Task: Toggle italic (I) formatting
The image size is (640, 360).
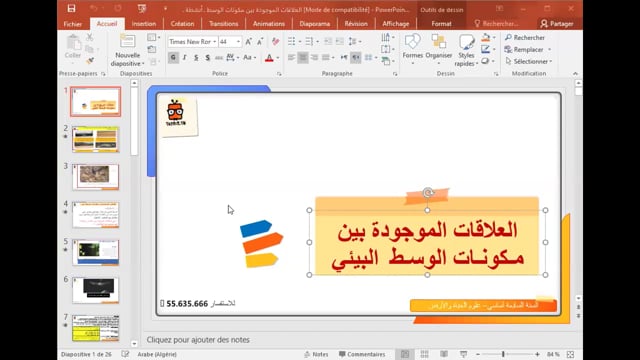Action: pyautogui.click(x=184, y=58)
